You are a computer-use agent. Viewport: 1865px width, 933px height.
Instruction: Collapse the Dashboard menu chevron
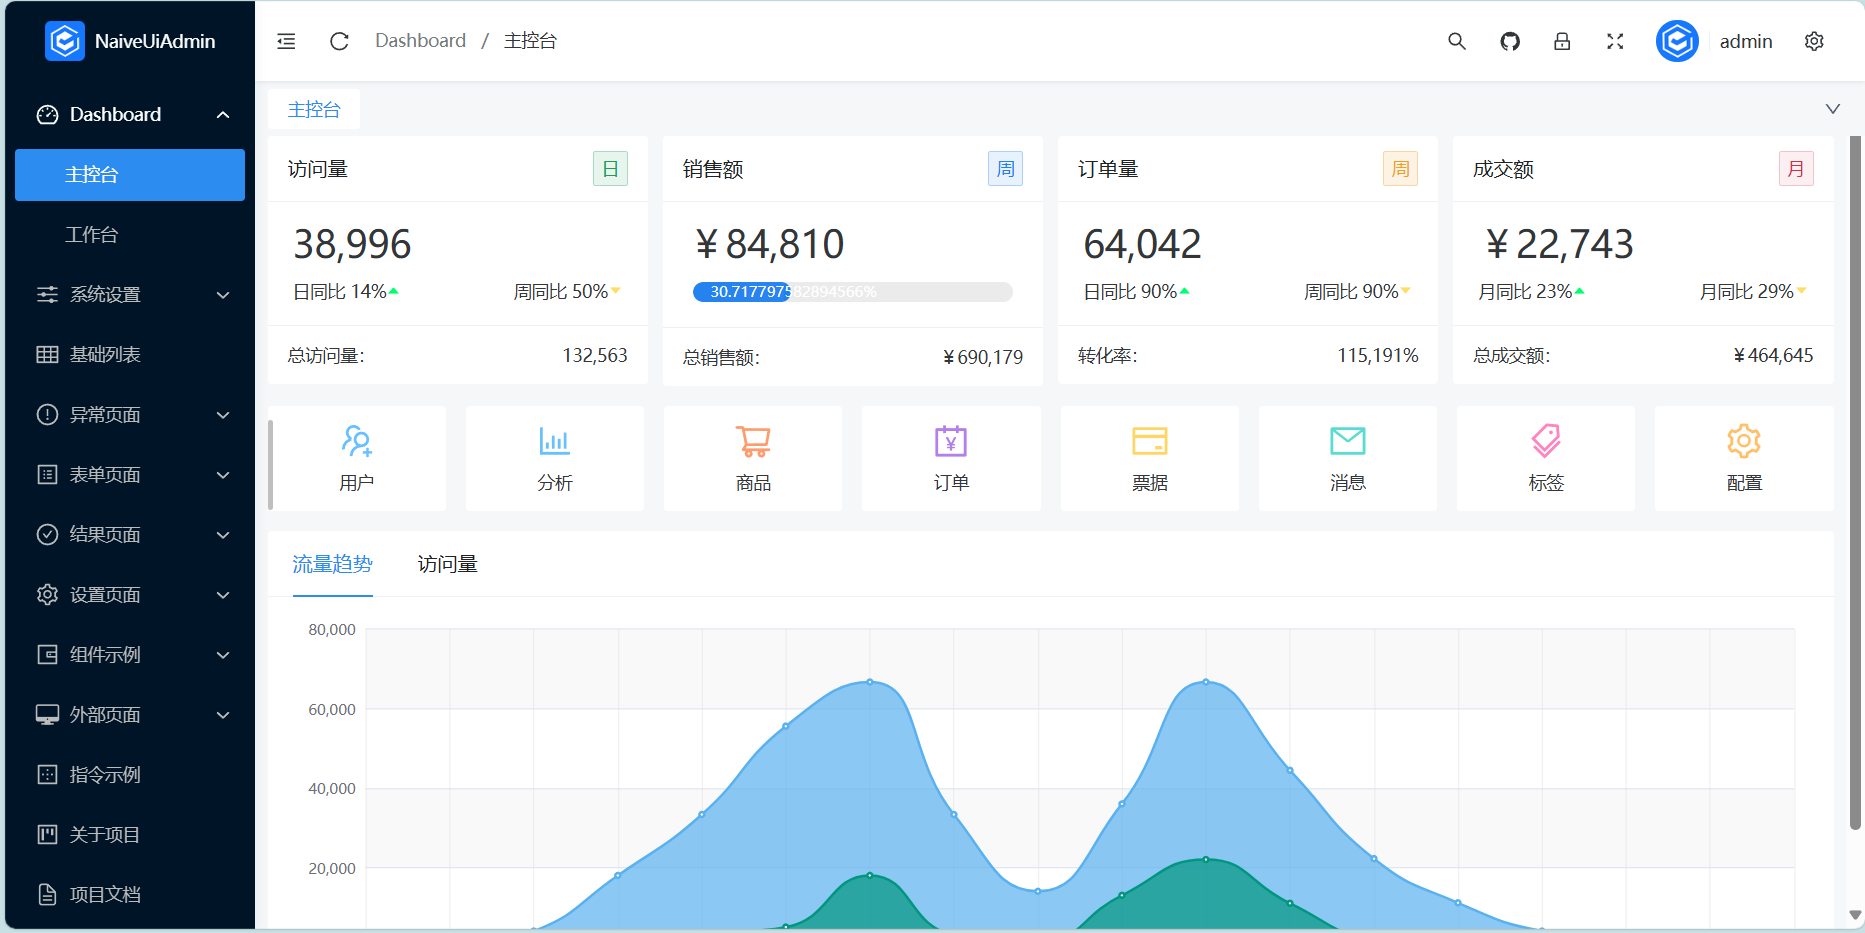[223, 115]
